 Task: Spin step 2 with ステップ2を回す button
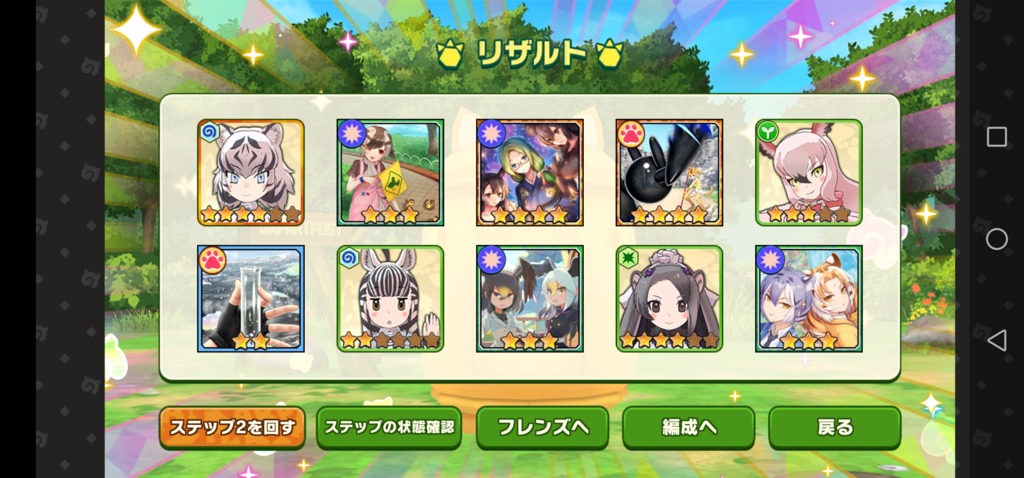tap(232, 428)
